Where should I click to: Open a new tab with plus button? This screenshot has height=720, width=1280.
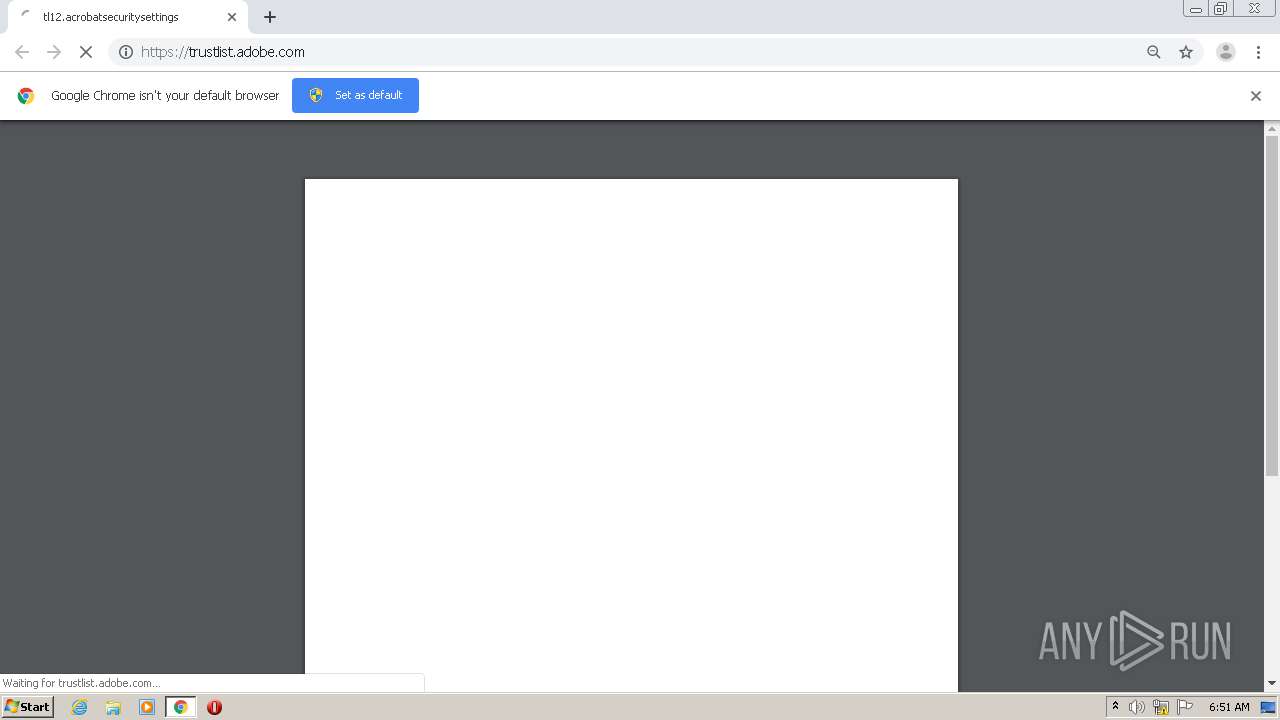click(x=270, y=17)
